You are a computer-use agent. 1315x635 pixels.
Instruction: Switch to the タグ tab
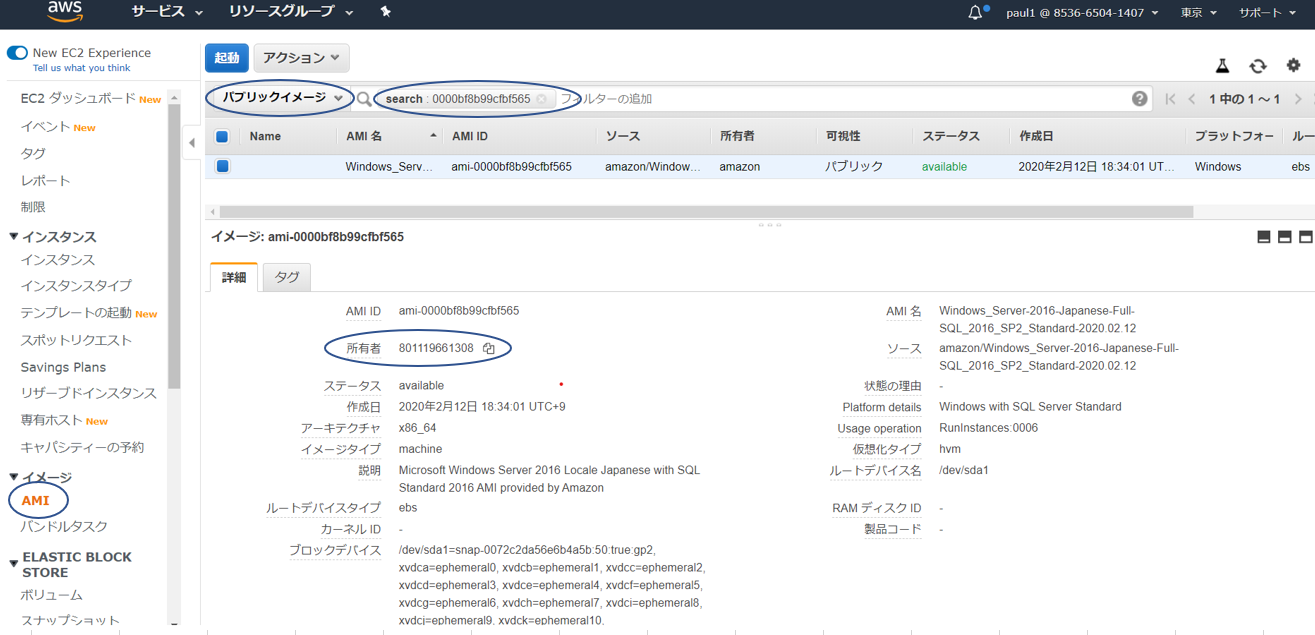[287, 277]
